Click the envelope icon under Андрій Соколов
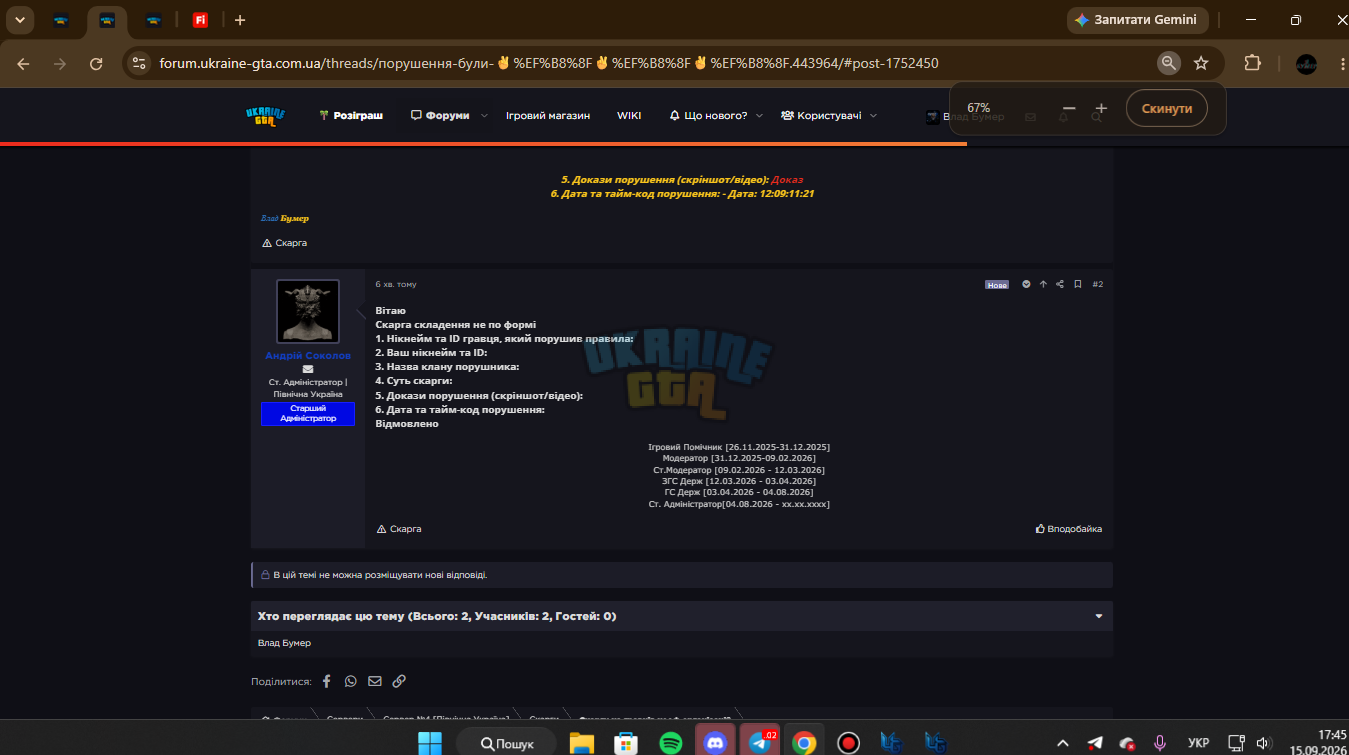The height and width of the screenshot is (755, 1349). click(308, 369)
